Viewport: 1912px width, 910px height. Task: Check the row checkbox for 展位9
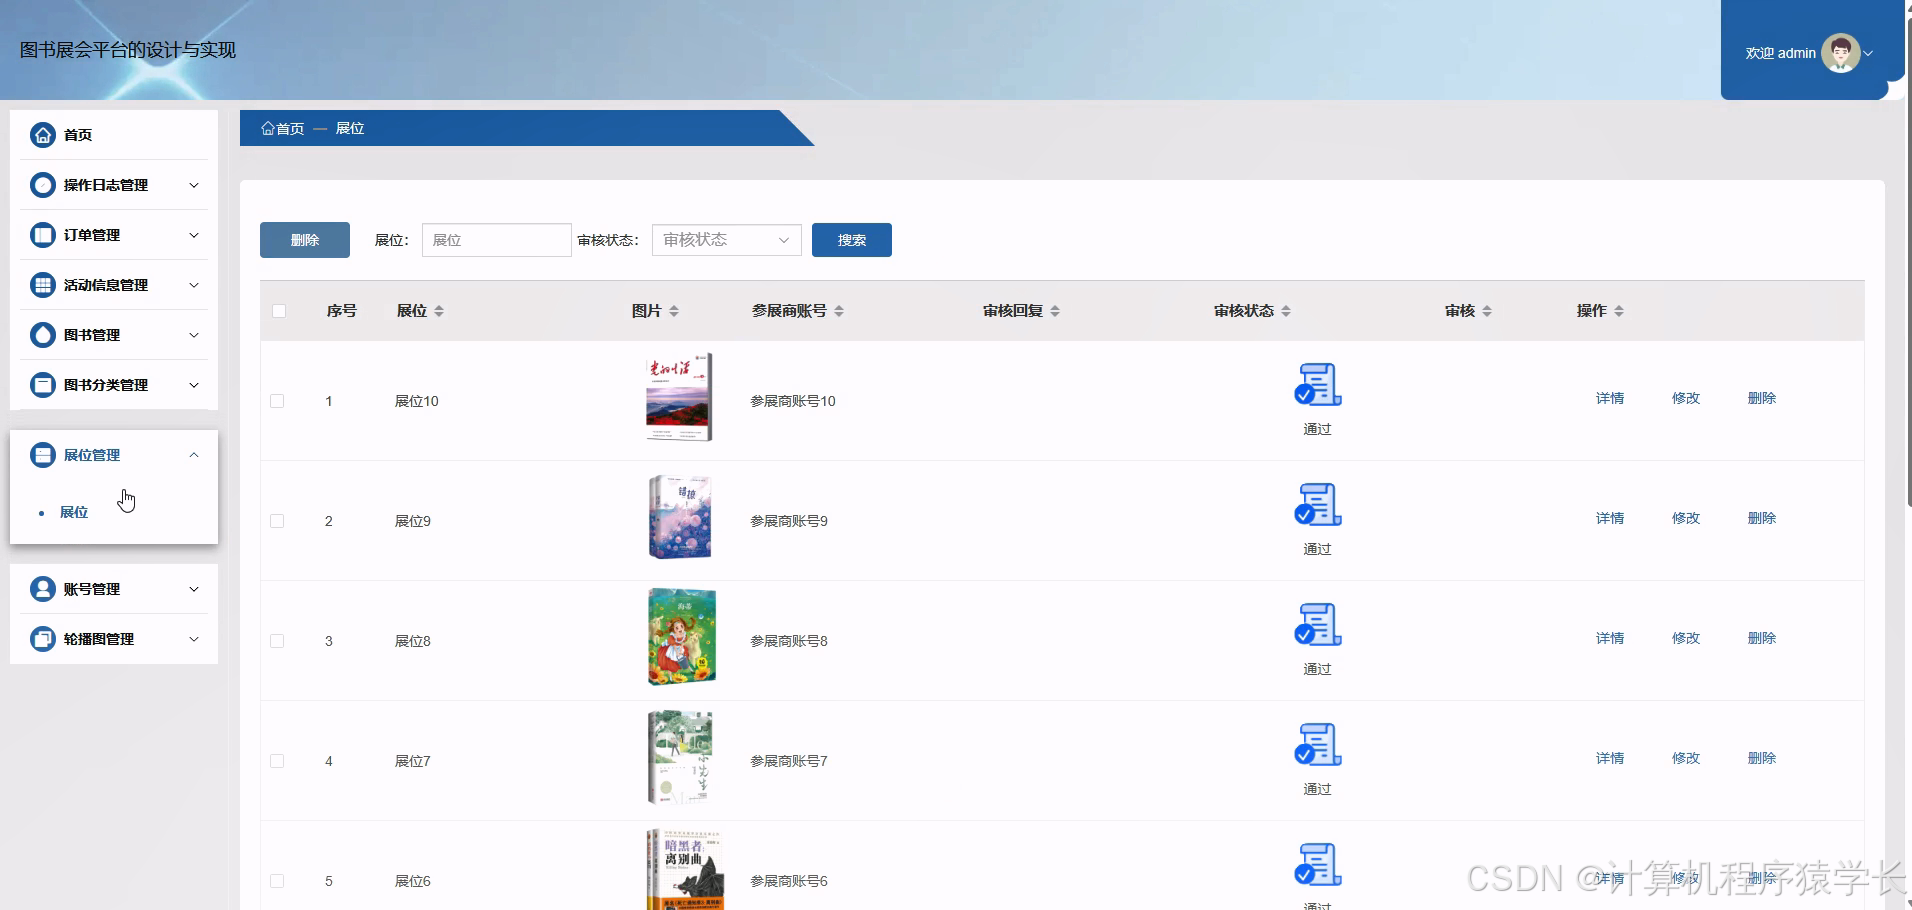click(x=278, y=521)
